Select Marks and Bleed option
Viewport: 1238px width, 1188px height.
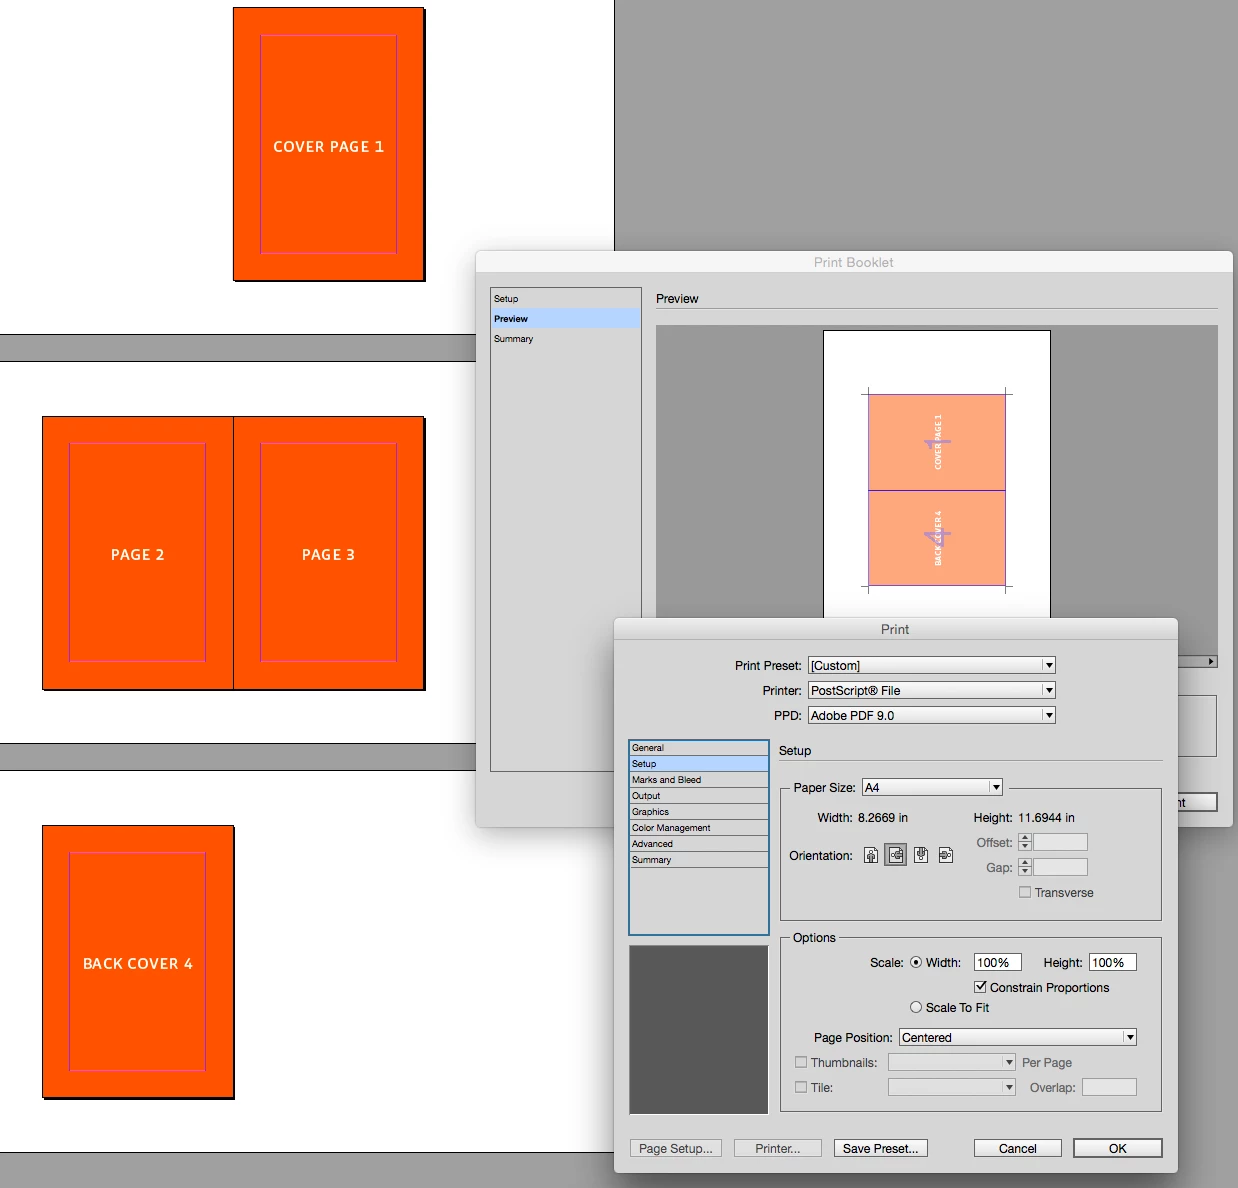(699, 780)
